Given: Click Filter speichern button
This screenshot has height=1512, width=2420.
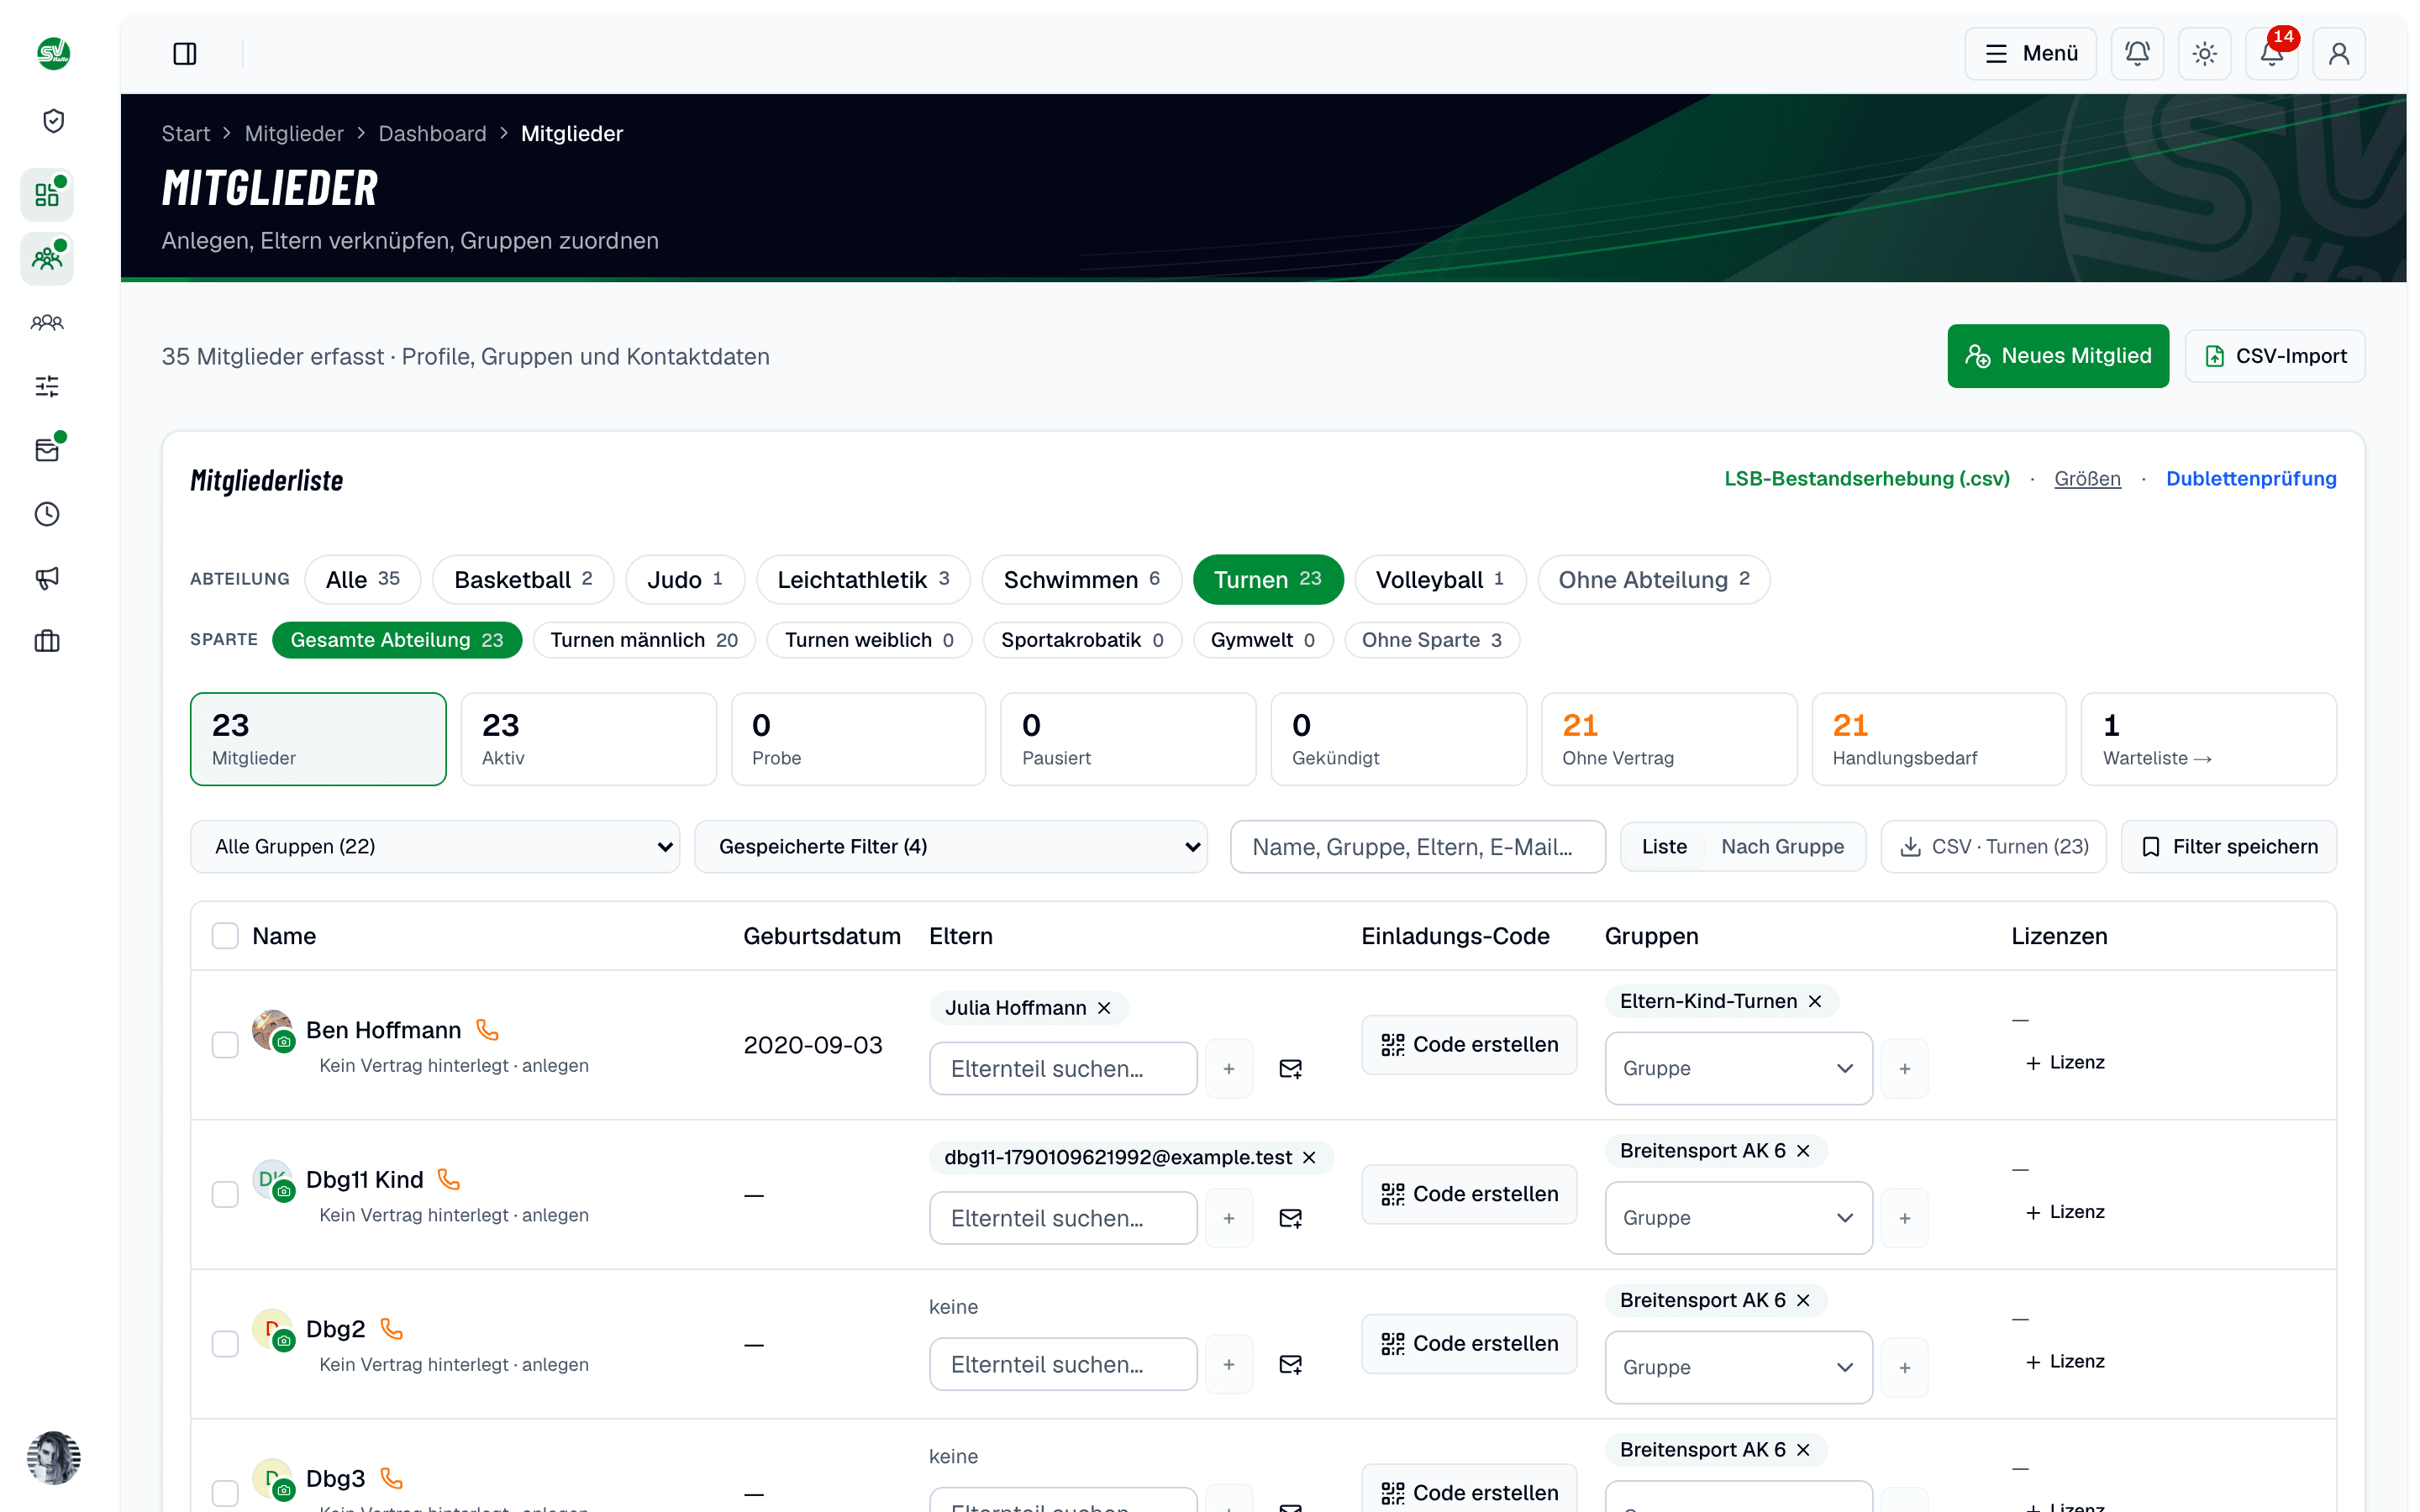Looking at the screenshot, I should click(2229, 846).
